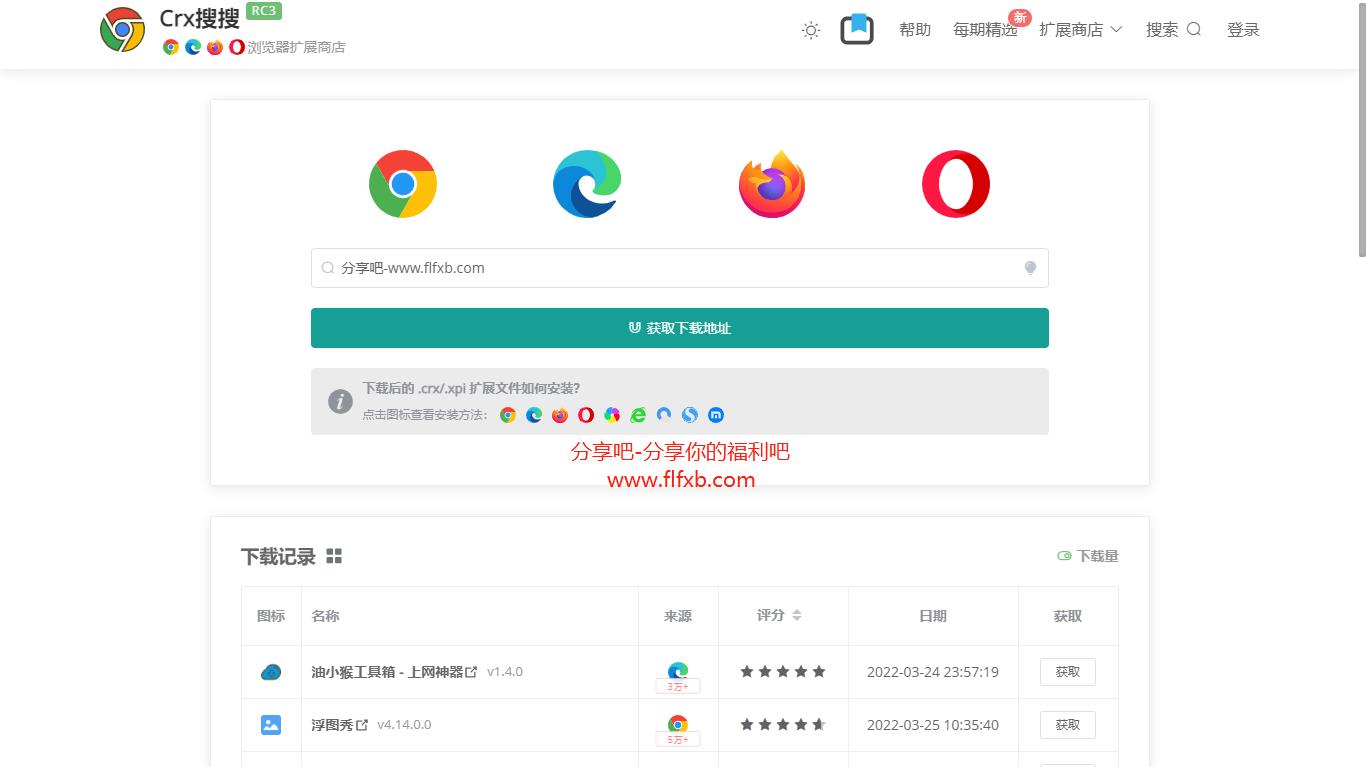The height and width of the screenshot is (767, 1366).
Task: View the blue S Sogou install icon
Action: coord(690,415)
